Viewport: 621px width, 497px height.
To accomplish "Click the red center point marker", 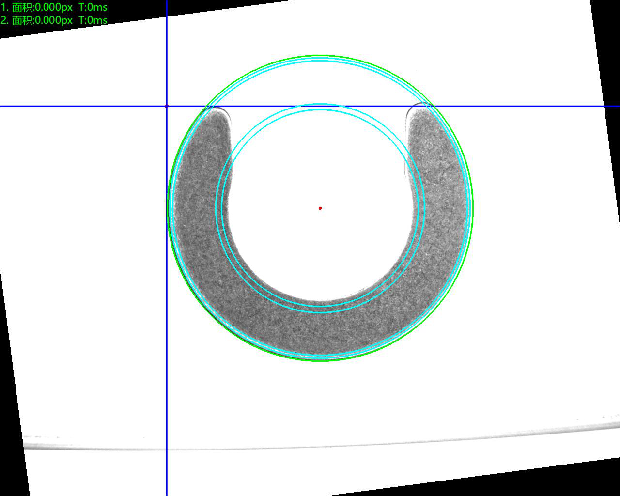I will (x=320, y=208).
